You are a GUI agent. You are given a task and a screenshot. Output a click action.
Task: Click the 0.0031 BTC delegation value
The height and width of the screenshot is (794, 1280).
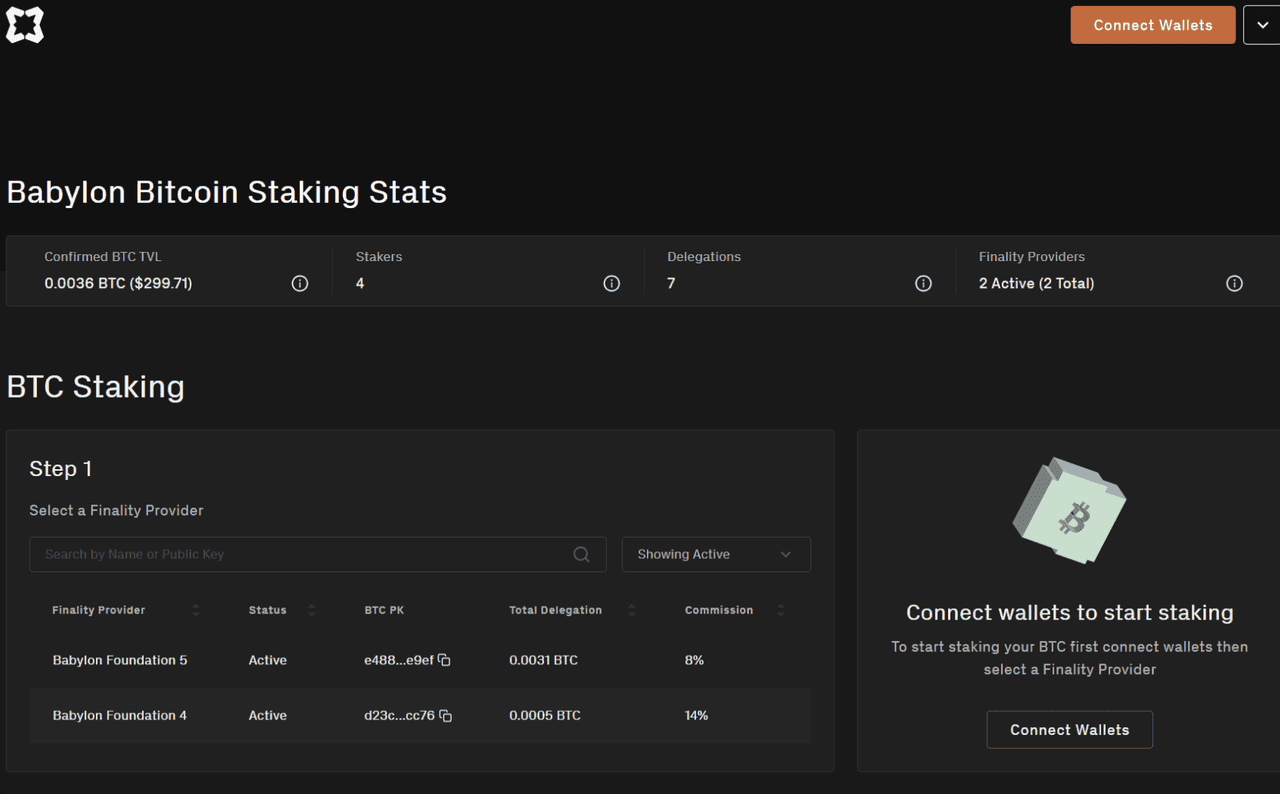543,660
